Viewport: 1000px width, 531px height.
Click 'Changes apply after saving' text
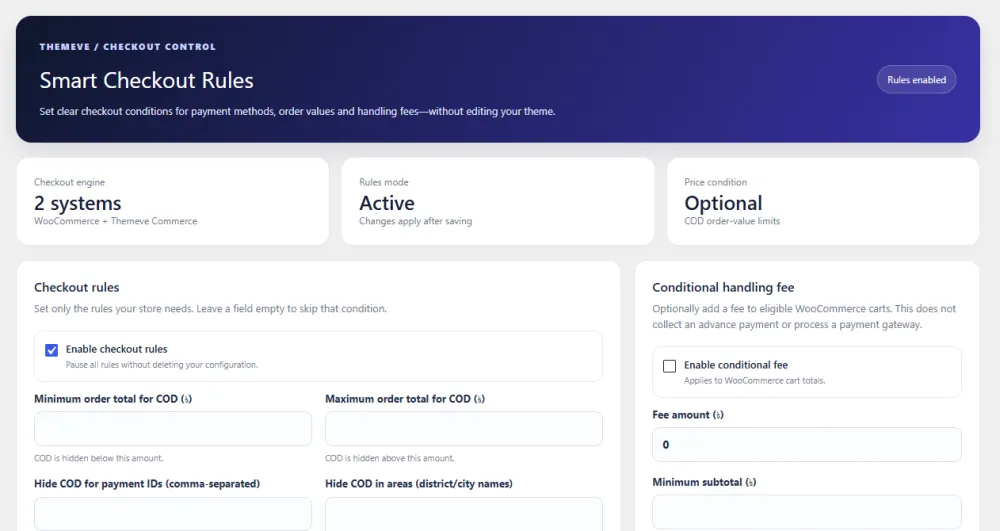pos(416,221)
